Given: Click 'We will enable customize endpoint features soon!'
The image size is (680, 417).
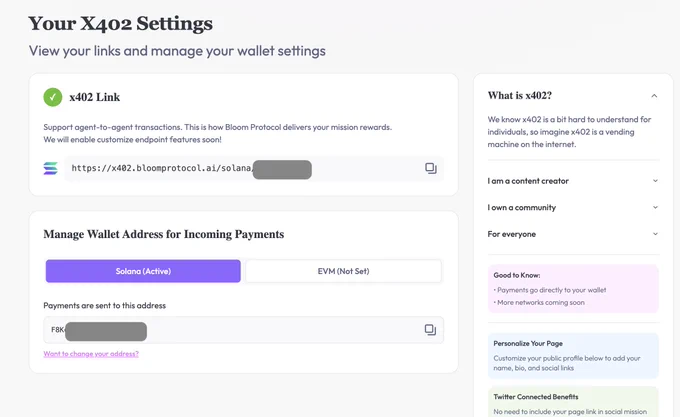Looking at the screenshot, I should coord(132,140).
